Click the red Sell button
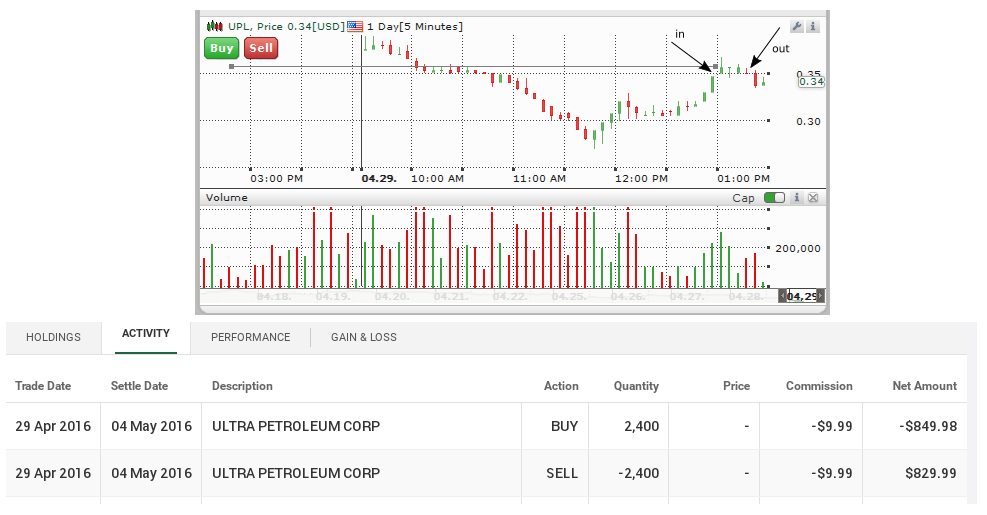Screen dimensions: 987x515 pyautogui.click(x=261, y=48)
